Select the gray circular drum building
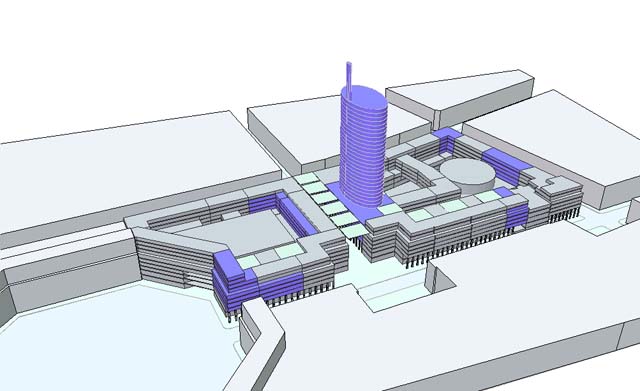 468,176
